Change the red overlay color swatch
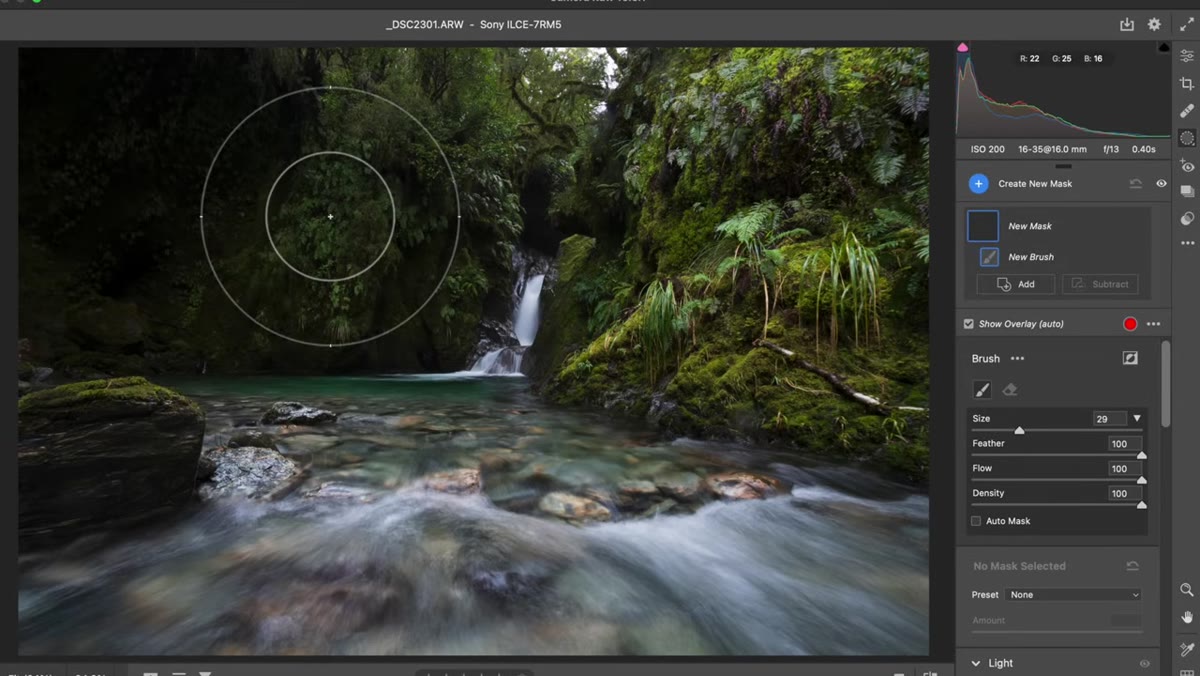 coord(1130,324)
